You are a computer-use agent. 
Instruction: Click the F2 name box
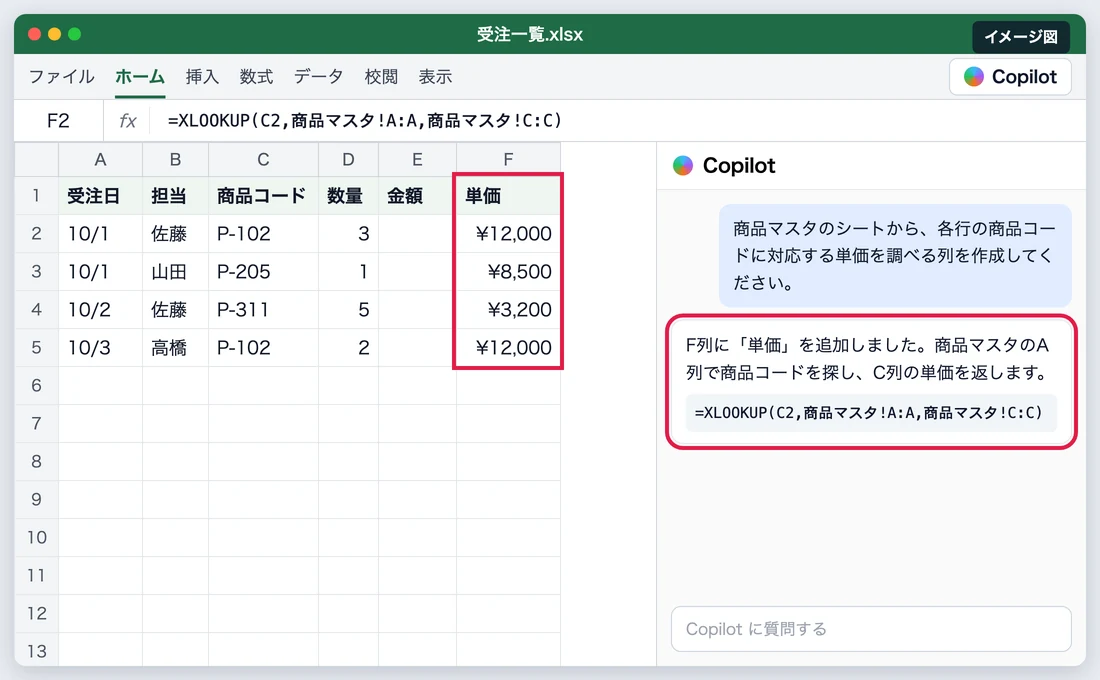[x=58, y=121]
